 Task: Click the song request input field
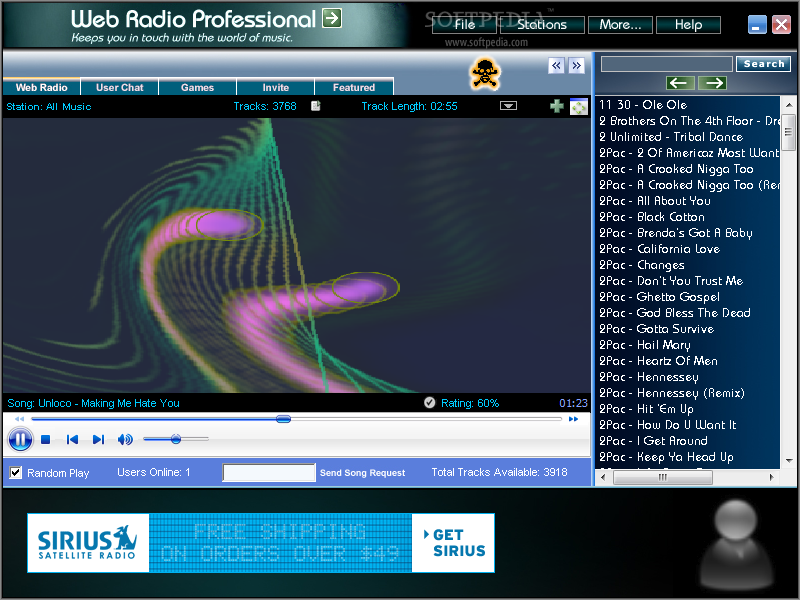[269, 472]
